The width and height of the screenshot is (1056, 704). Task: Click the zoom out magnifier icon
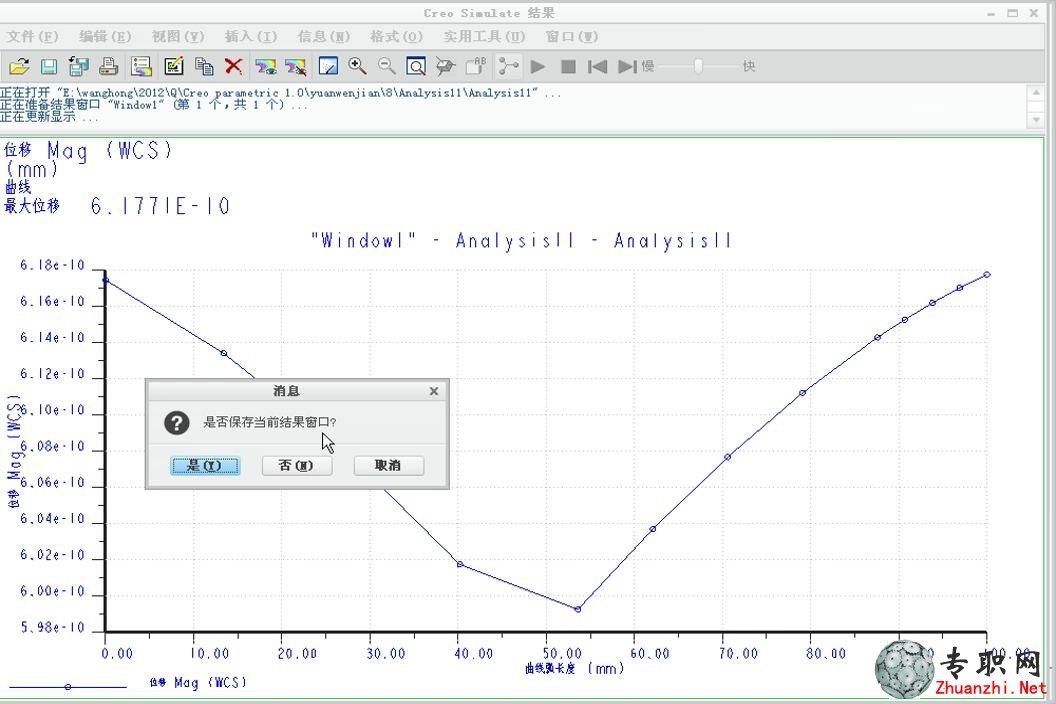coord(386,65)
